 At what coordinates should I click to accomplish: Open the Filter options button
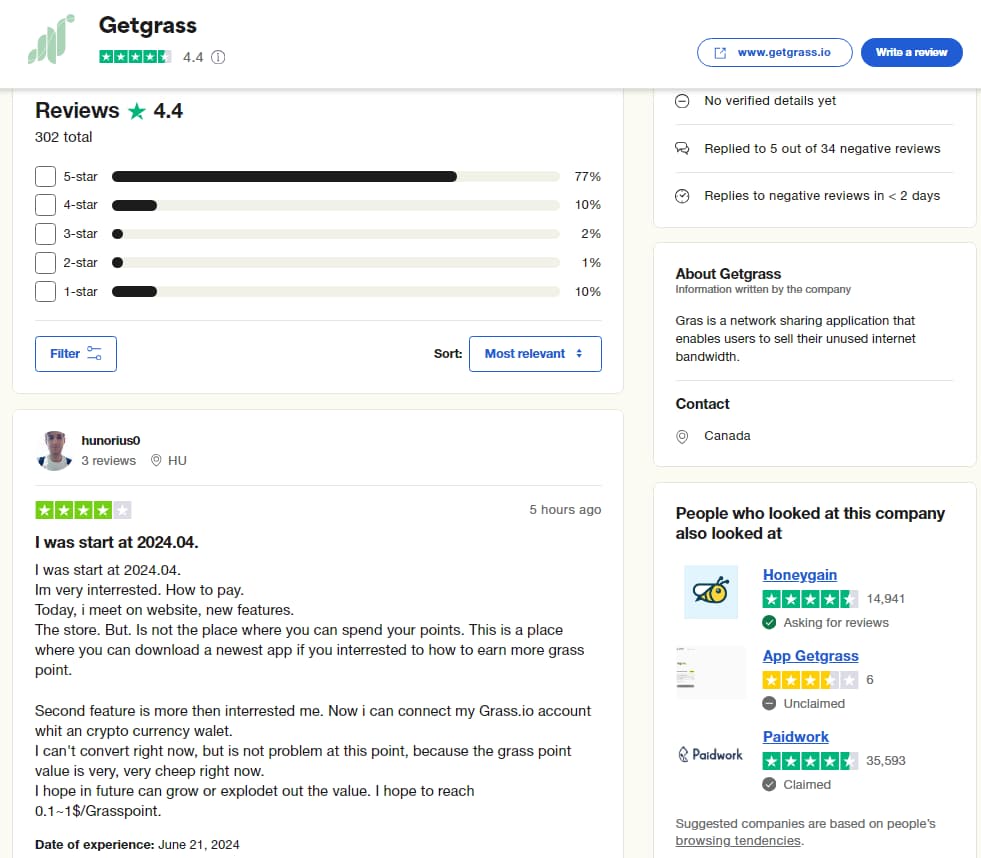[x=76, y=354]
